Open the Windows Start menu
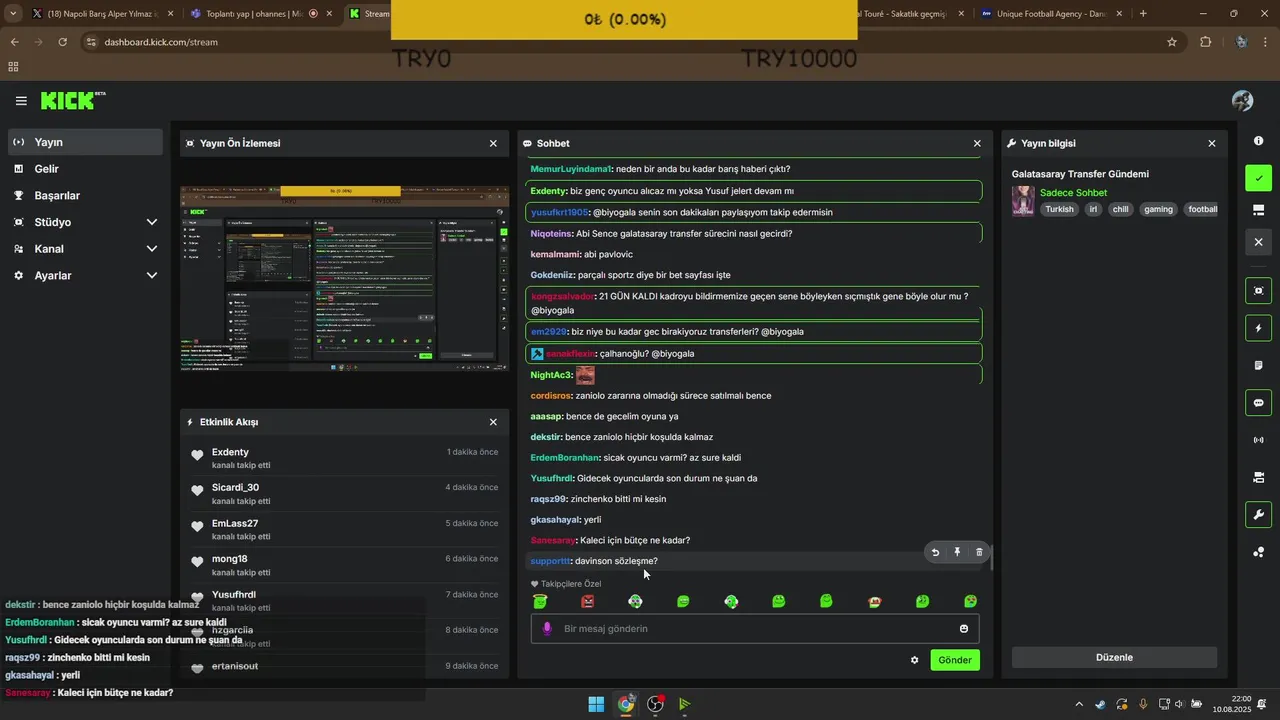Image resolution: width=1280 pixels, height=720 pixels. (x=596, y=704)
